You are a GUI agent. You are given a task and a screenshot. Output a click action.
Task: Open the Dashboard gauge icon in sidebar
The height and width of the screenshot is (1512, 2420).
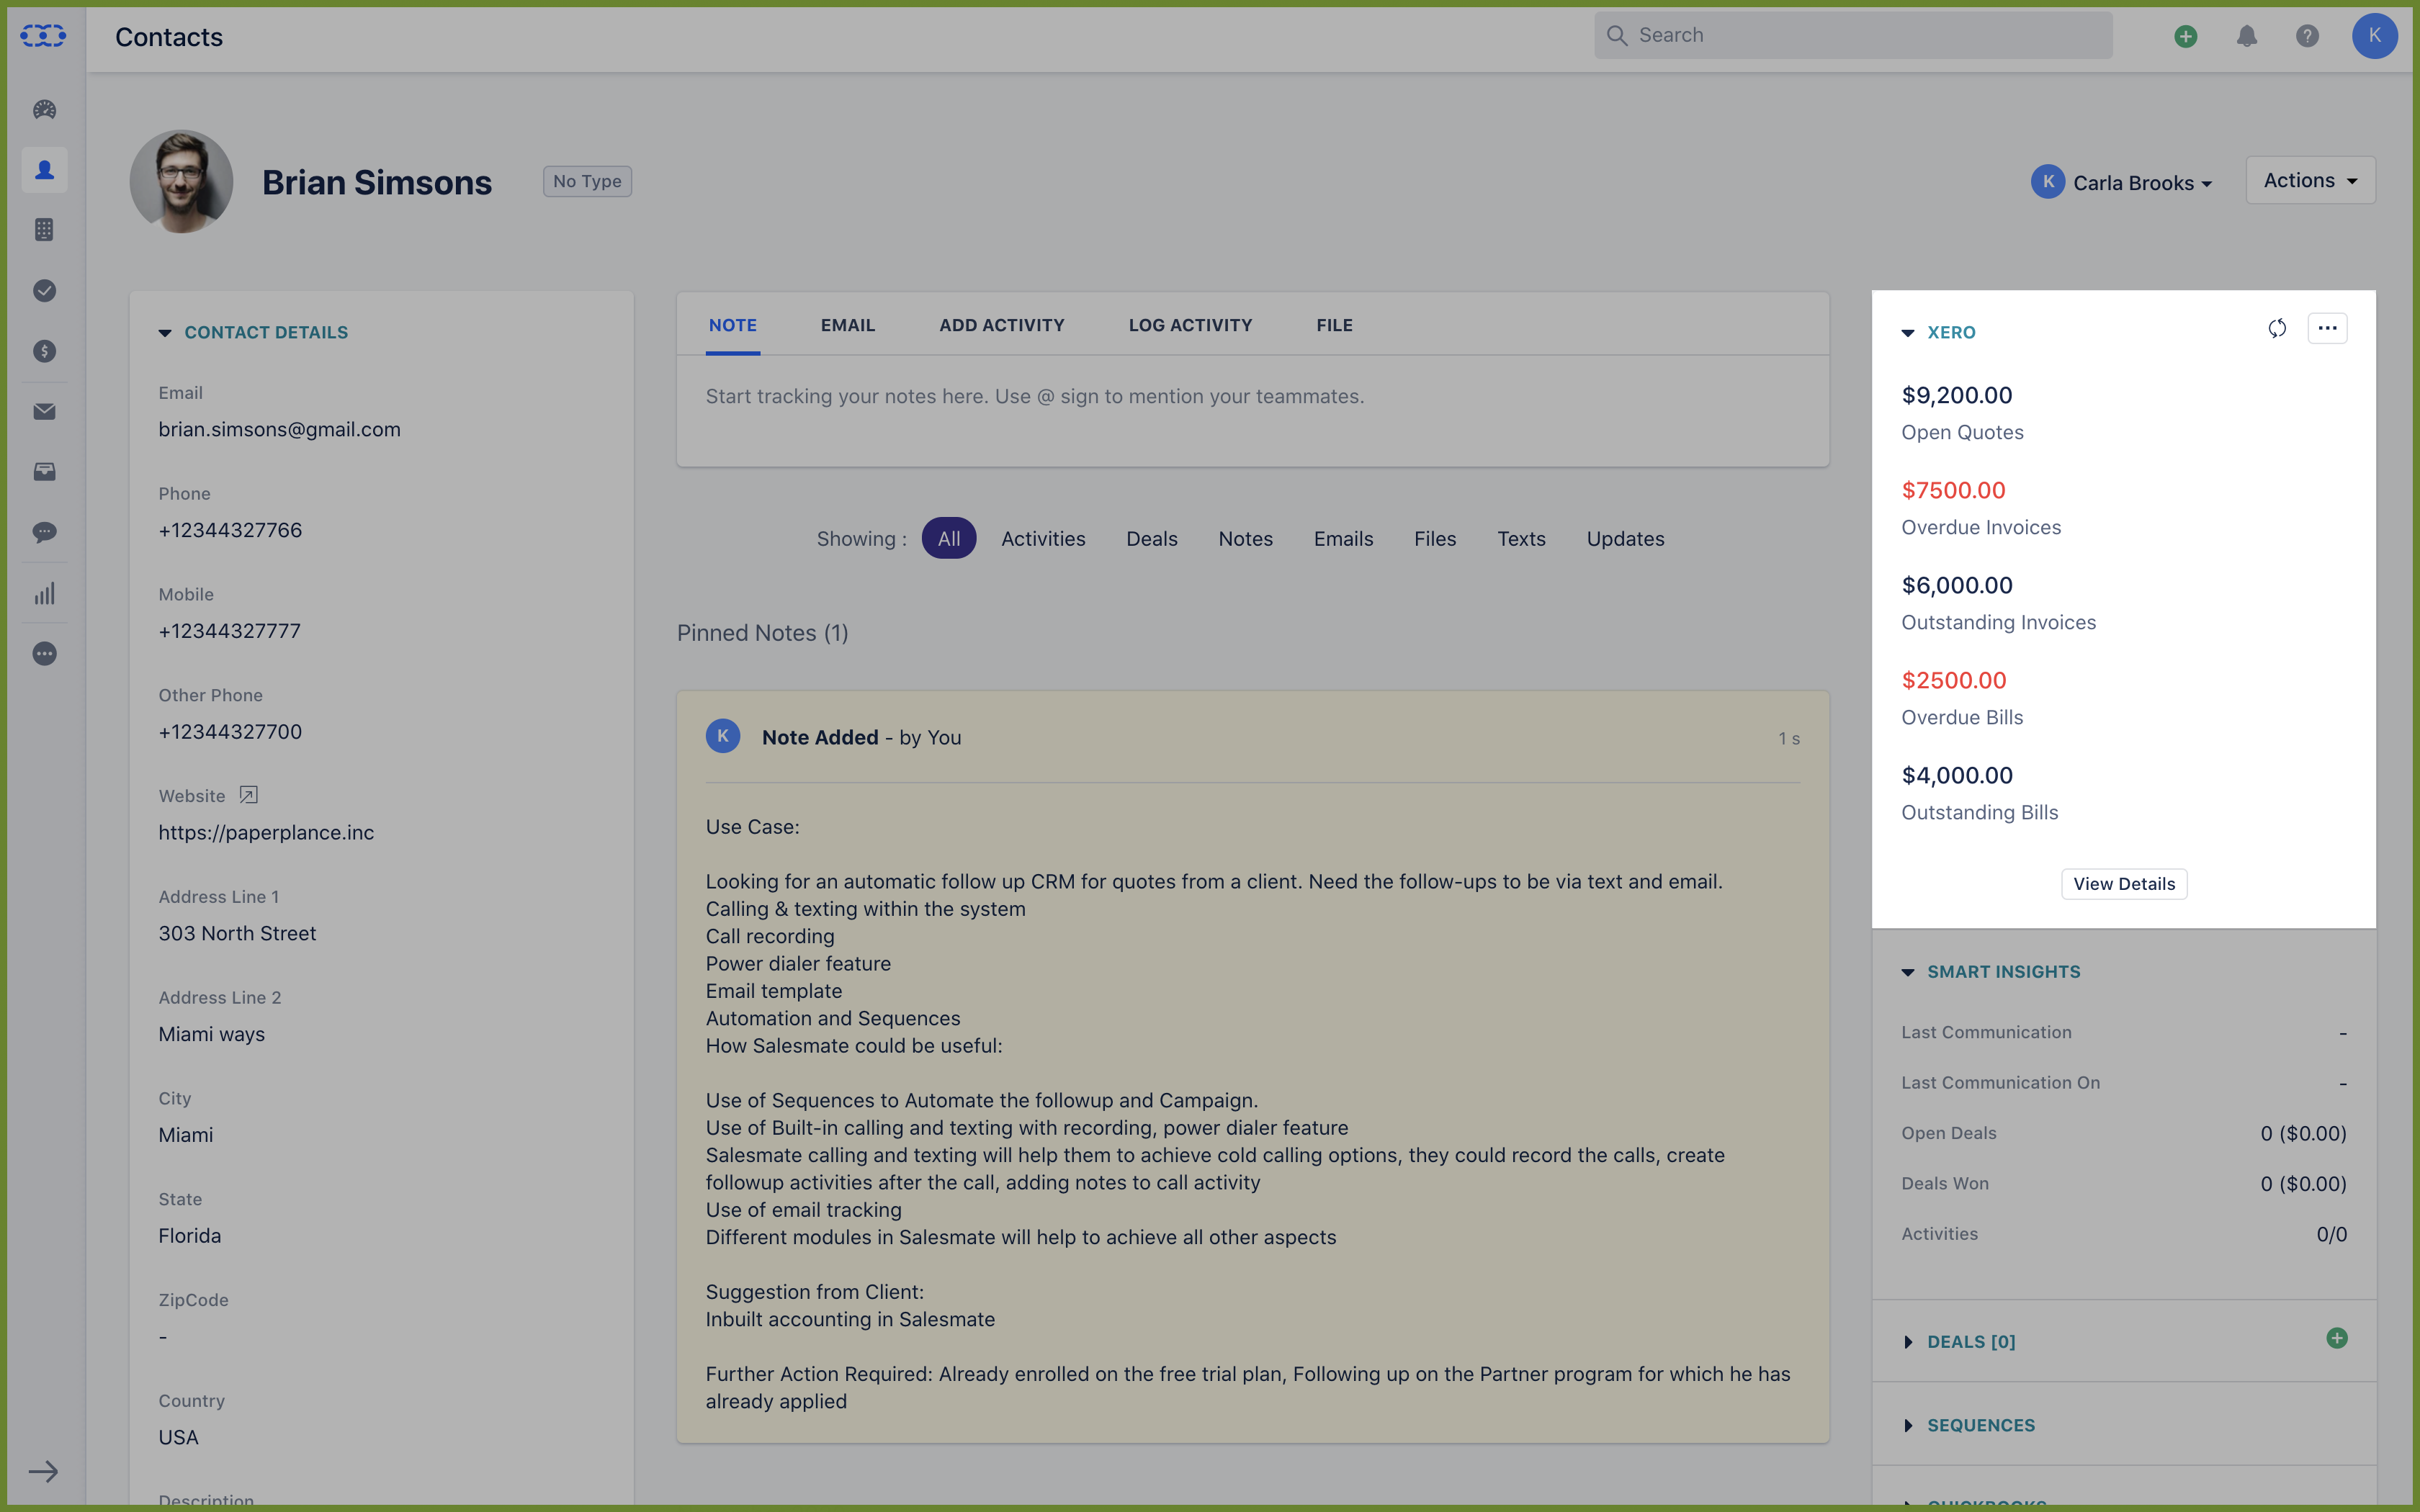pyautogui.click(x=44, y=110)
